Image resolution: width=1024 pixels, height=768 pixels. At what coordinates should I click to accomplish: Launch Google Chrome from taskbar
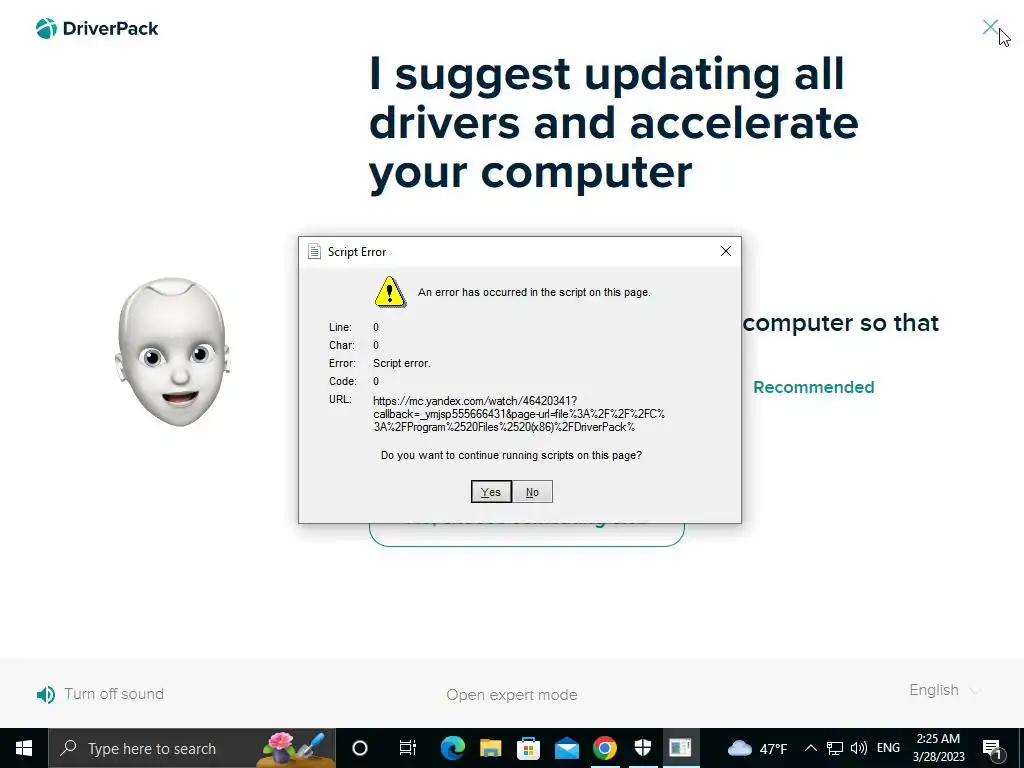(x=605, y=748)
